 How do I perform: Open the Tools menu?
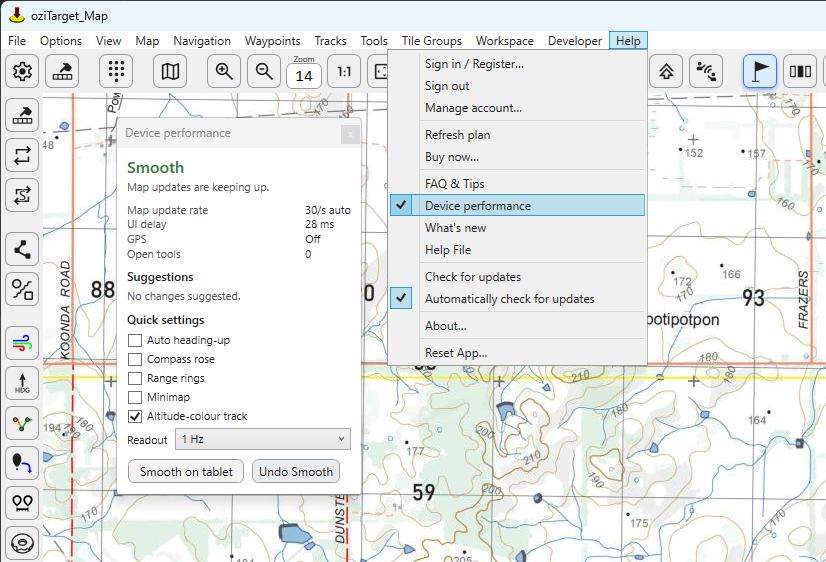point(374,41)
